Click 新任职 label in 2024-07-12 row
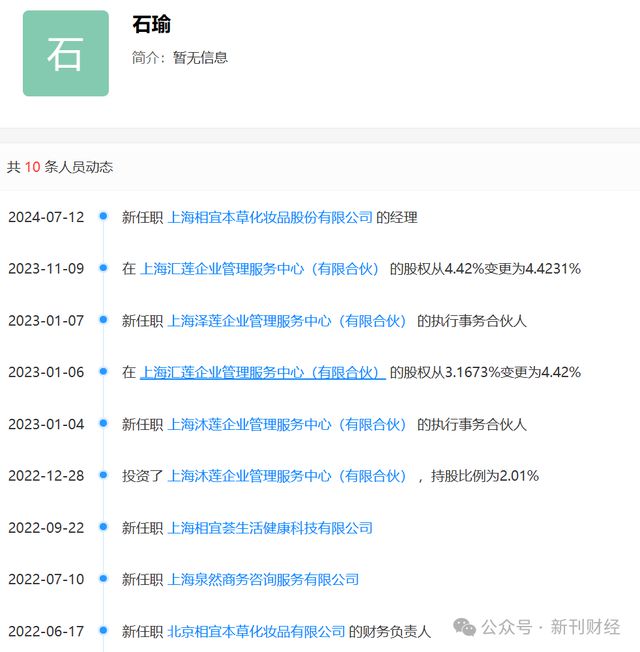640x652 pixels. (142, 217)
